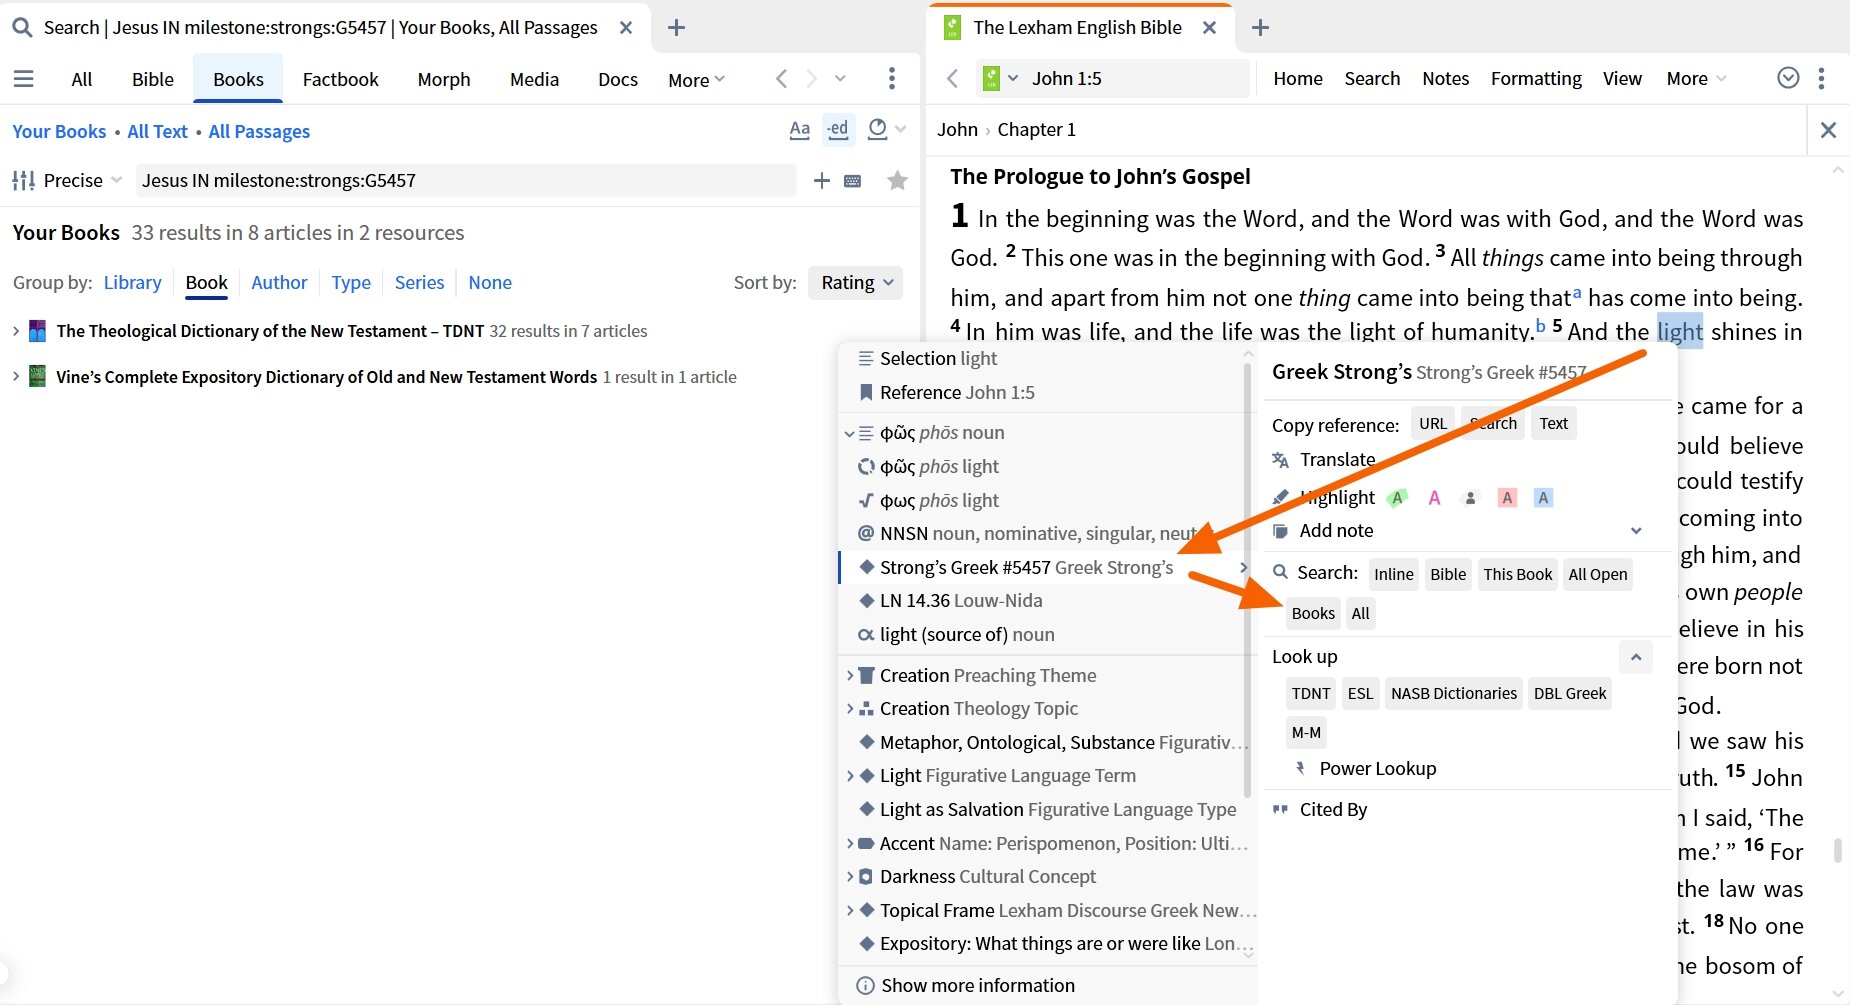1850x1005 pixels.
Task: Click the All Passages filter link
Action: (x=259, y=131)
